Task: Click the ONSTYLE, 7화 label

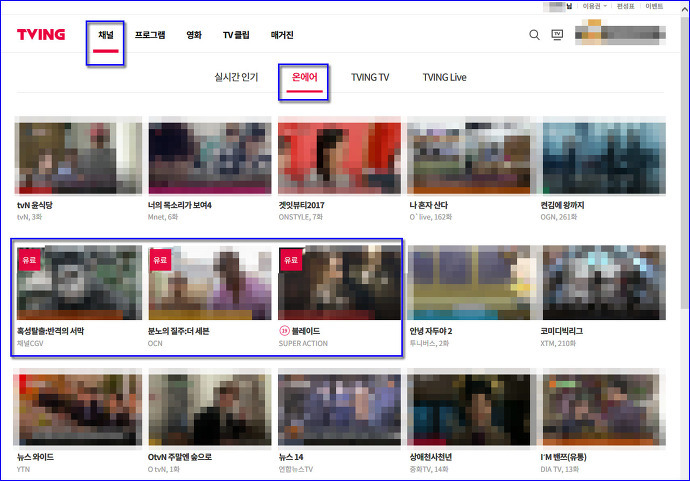Action: pyautogui.click(x=301, y=217)
